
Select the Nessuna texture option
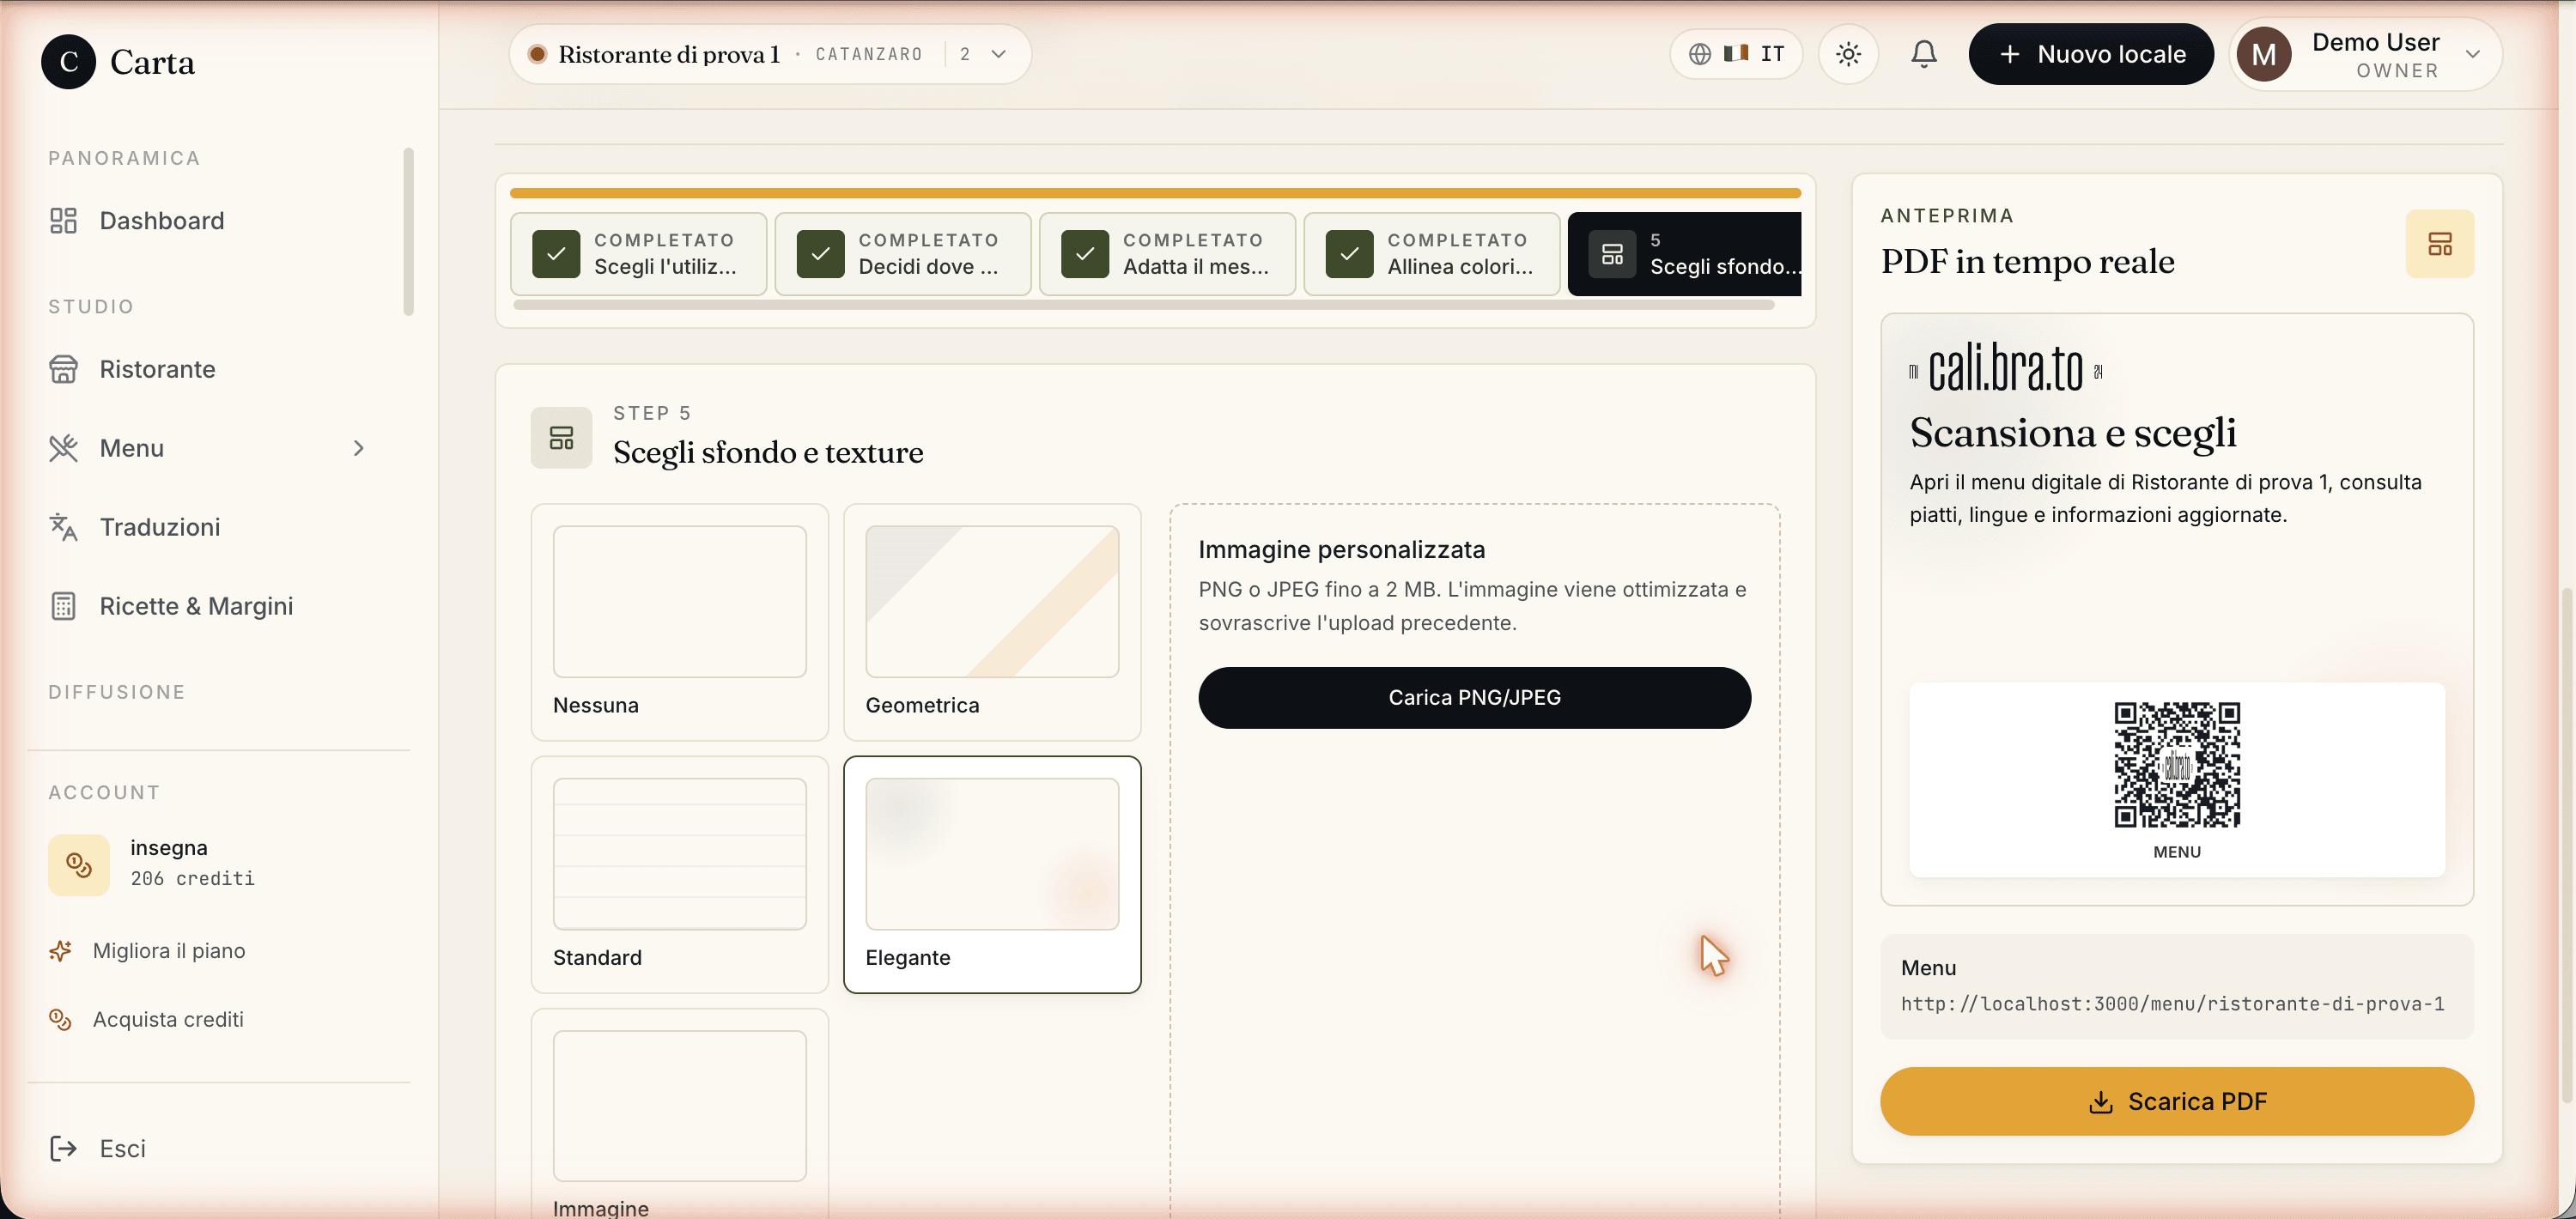coord(680,622)
